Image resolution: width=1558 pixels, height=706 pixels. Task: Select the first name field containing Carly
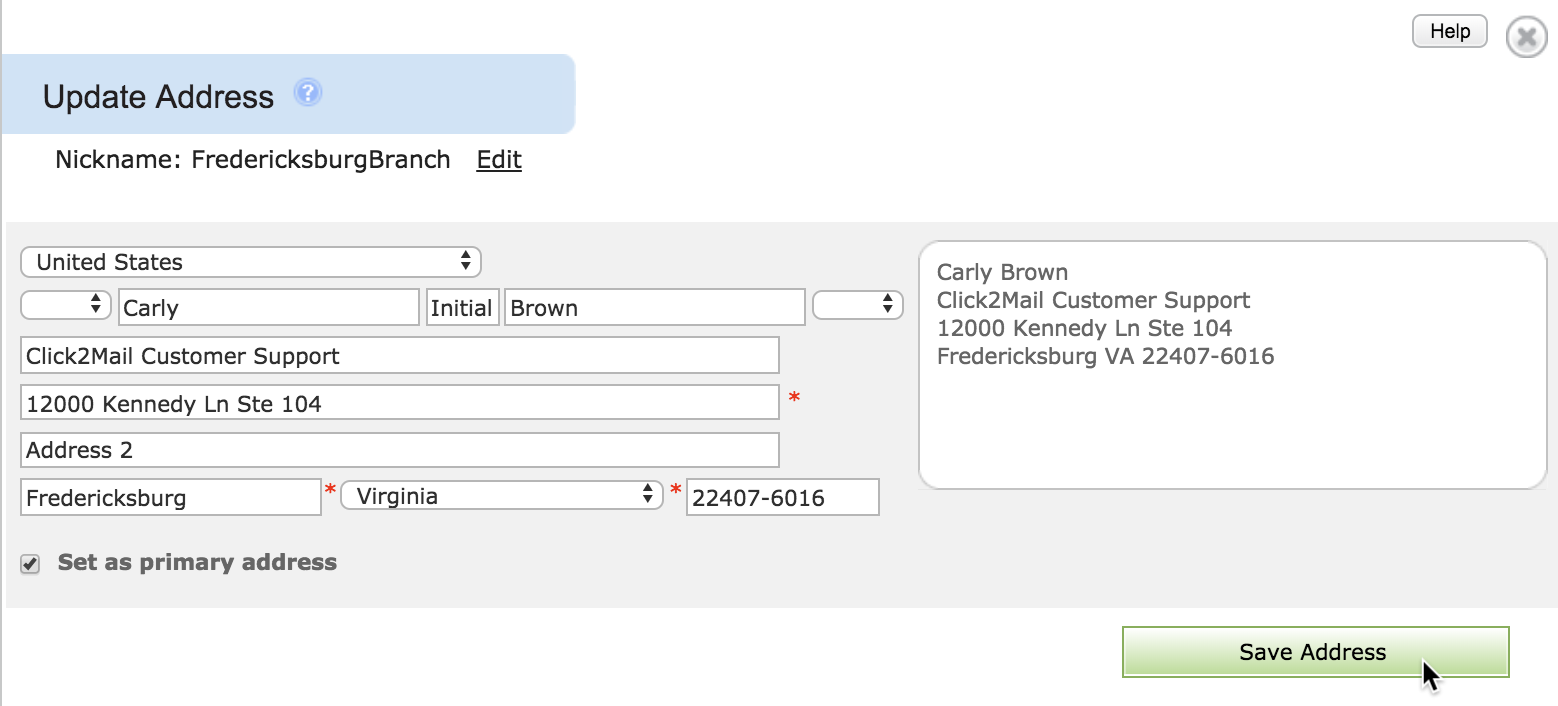pos(269,308)
